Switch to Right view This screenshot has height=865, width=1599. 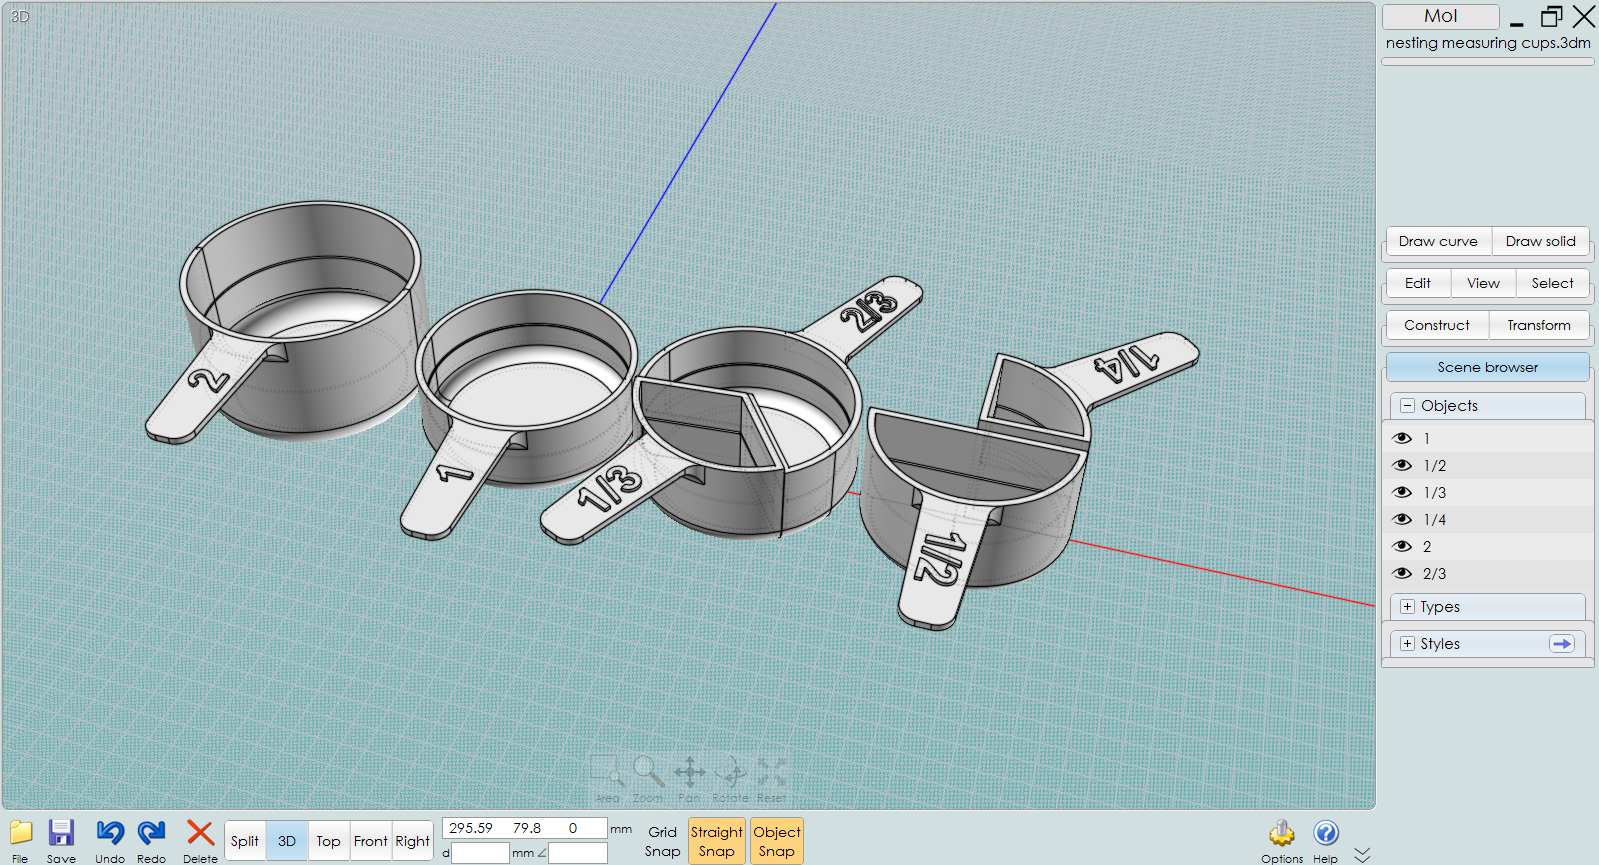pos(412,841)
